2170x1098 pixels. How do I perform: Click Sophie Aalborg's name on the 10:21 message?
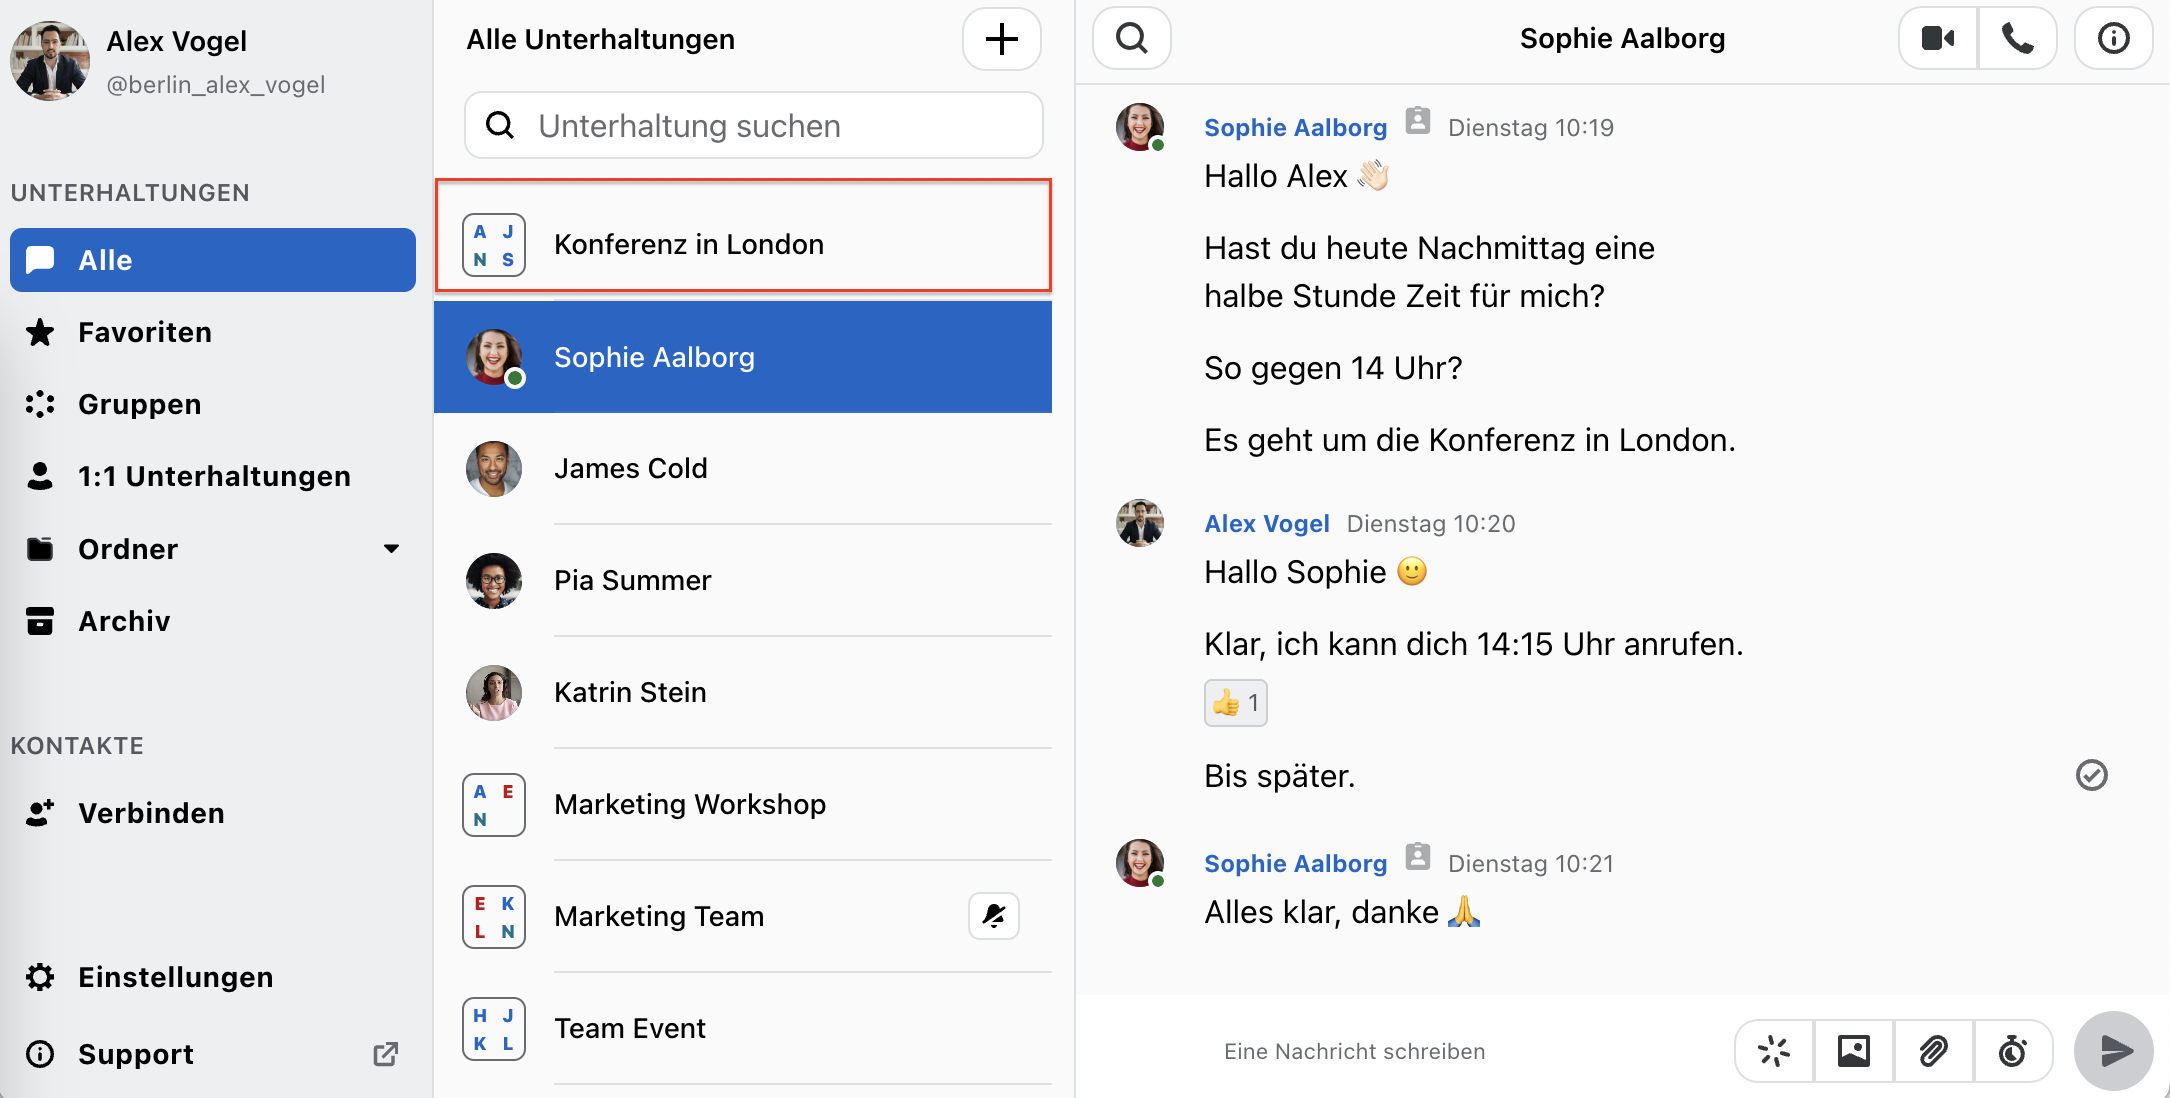click(1295, 863)
